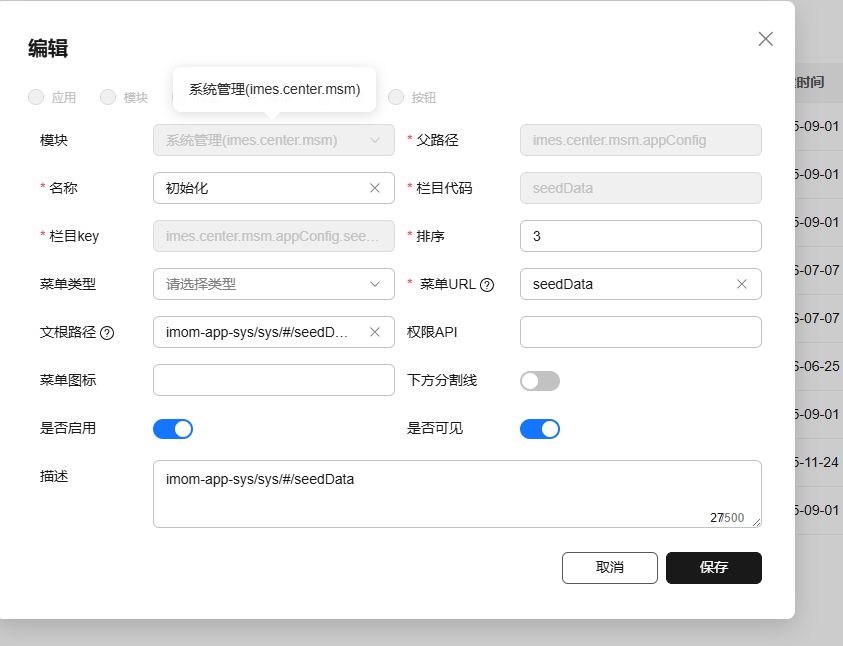Image resolution: width=843 pixels, height=646 pixels.
Task: Clear the 名称 field using its X icon
Action: click(375, 188)
